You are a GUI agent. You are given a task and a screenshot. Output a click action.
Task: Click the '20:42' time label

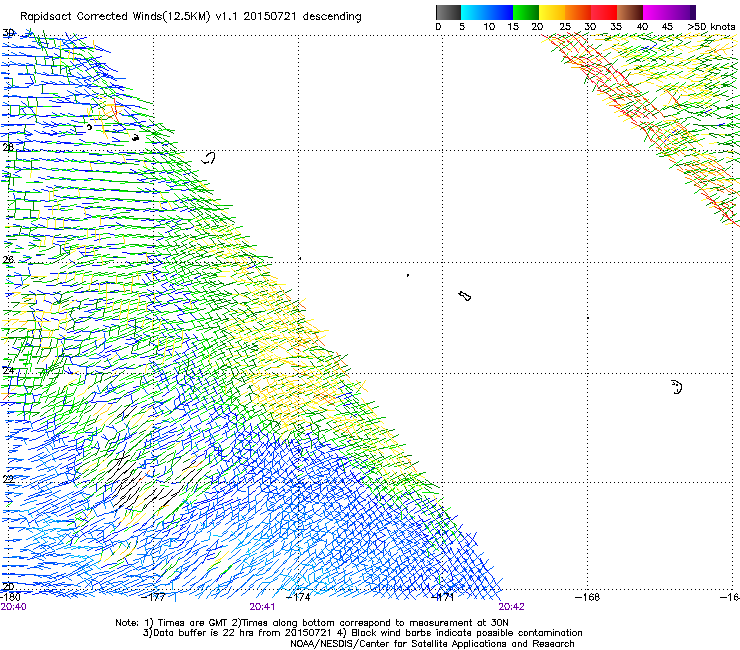[512, 607]
